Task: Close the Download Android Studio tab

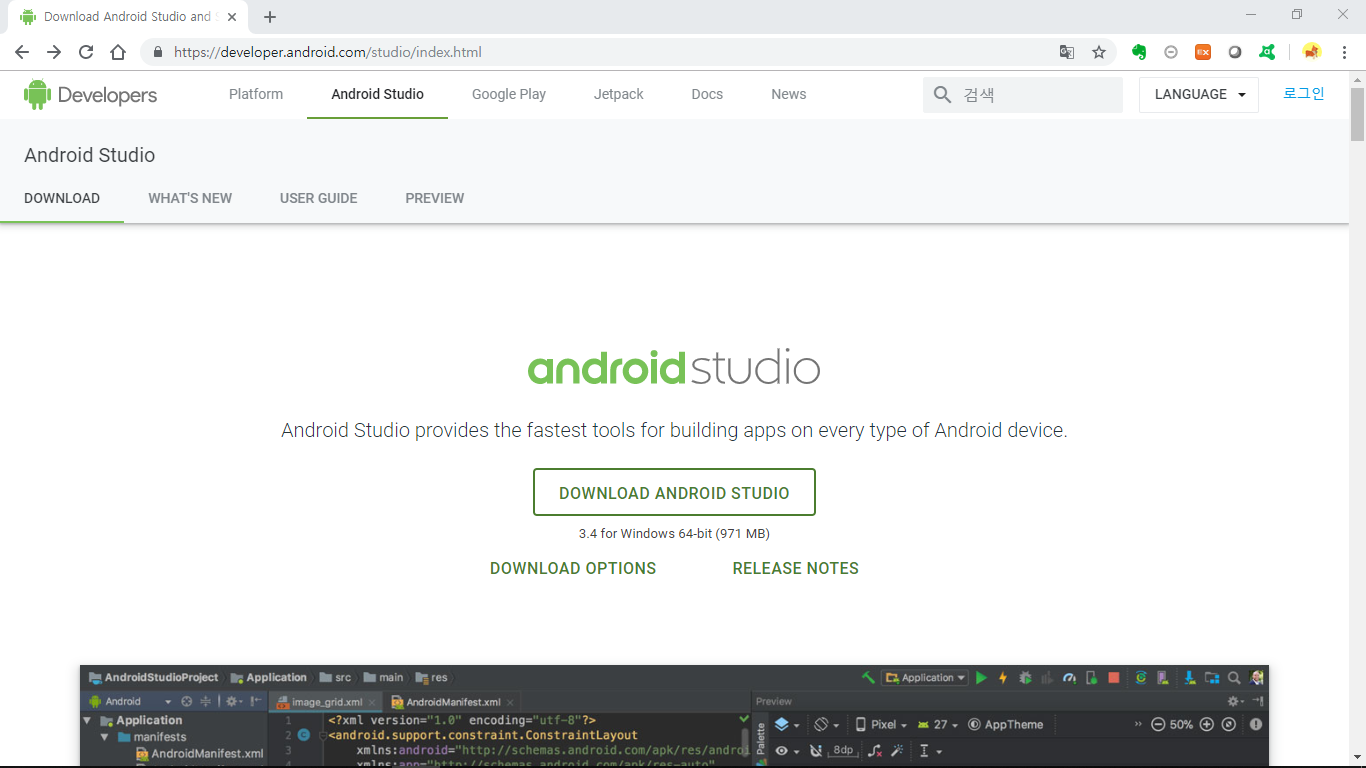Action: pos(232,17)
